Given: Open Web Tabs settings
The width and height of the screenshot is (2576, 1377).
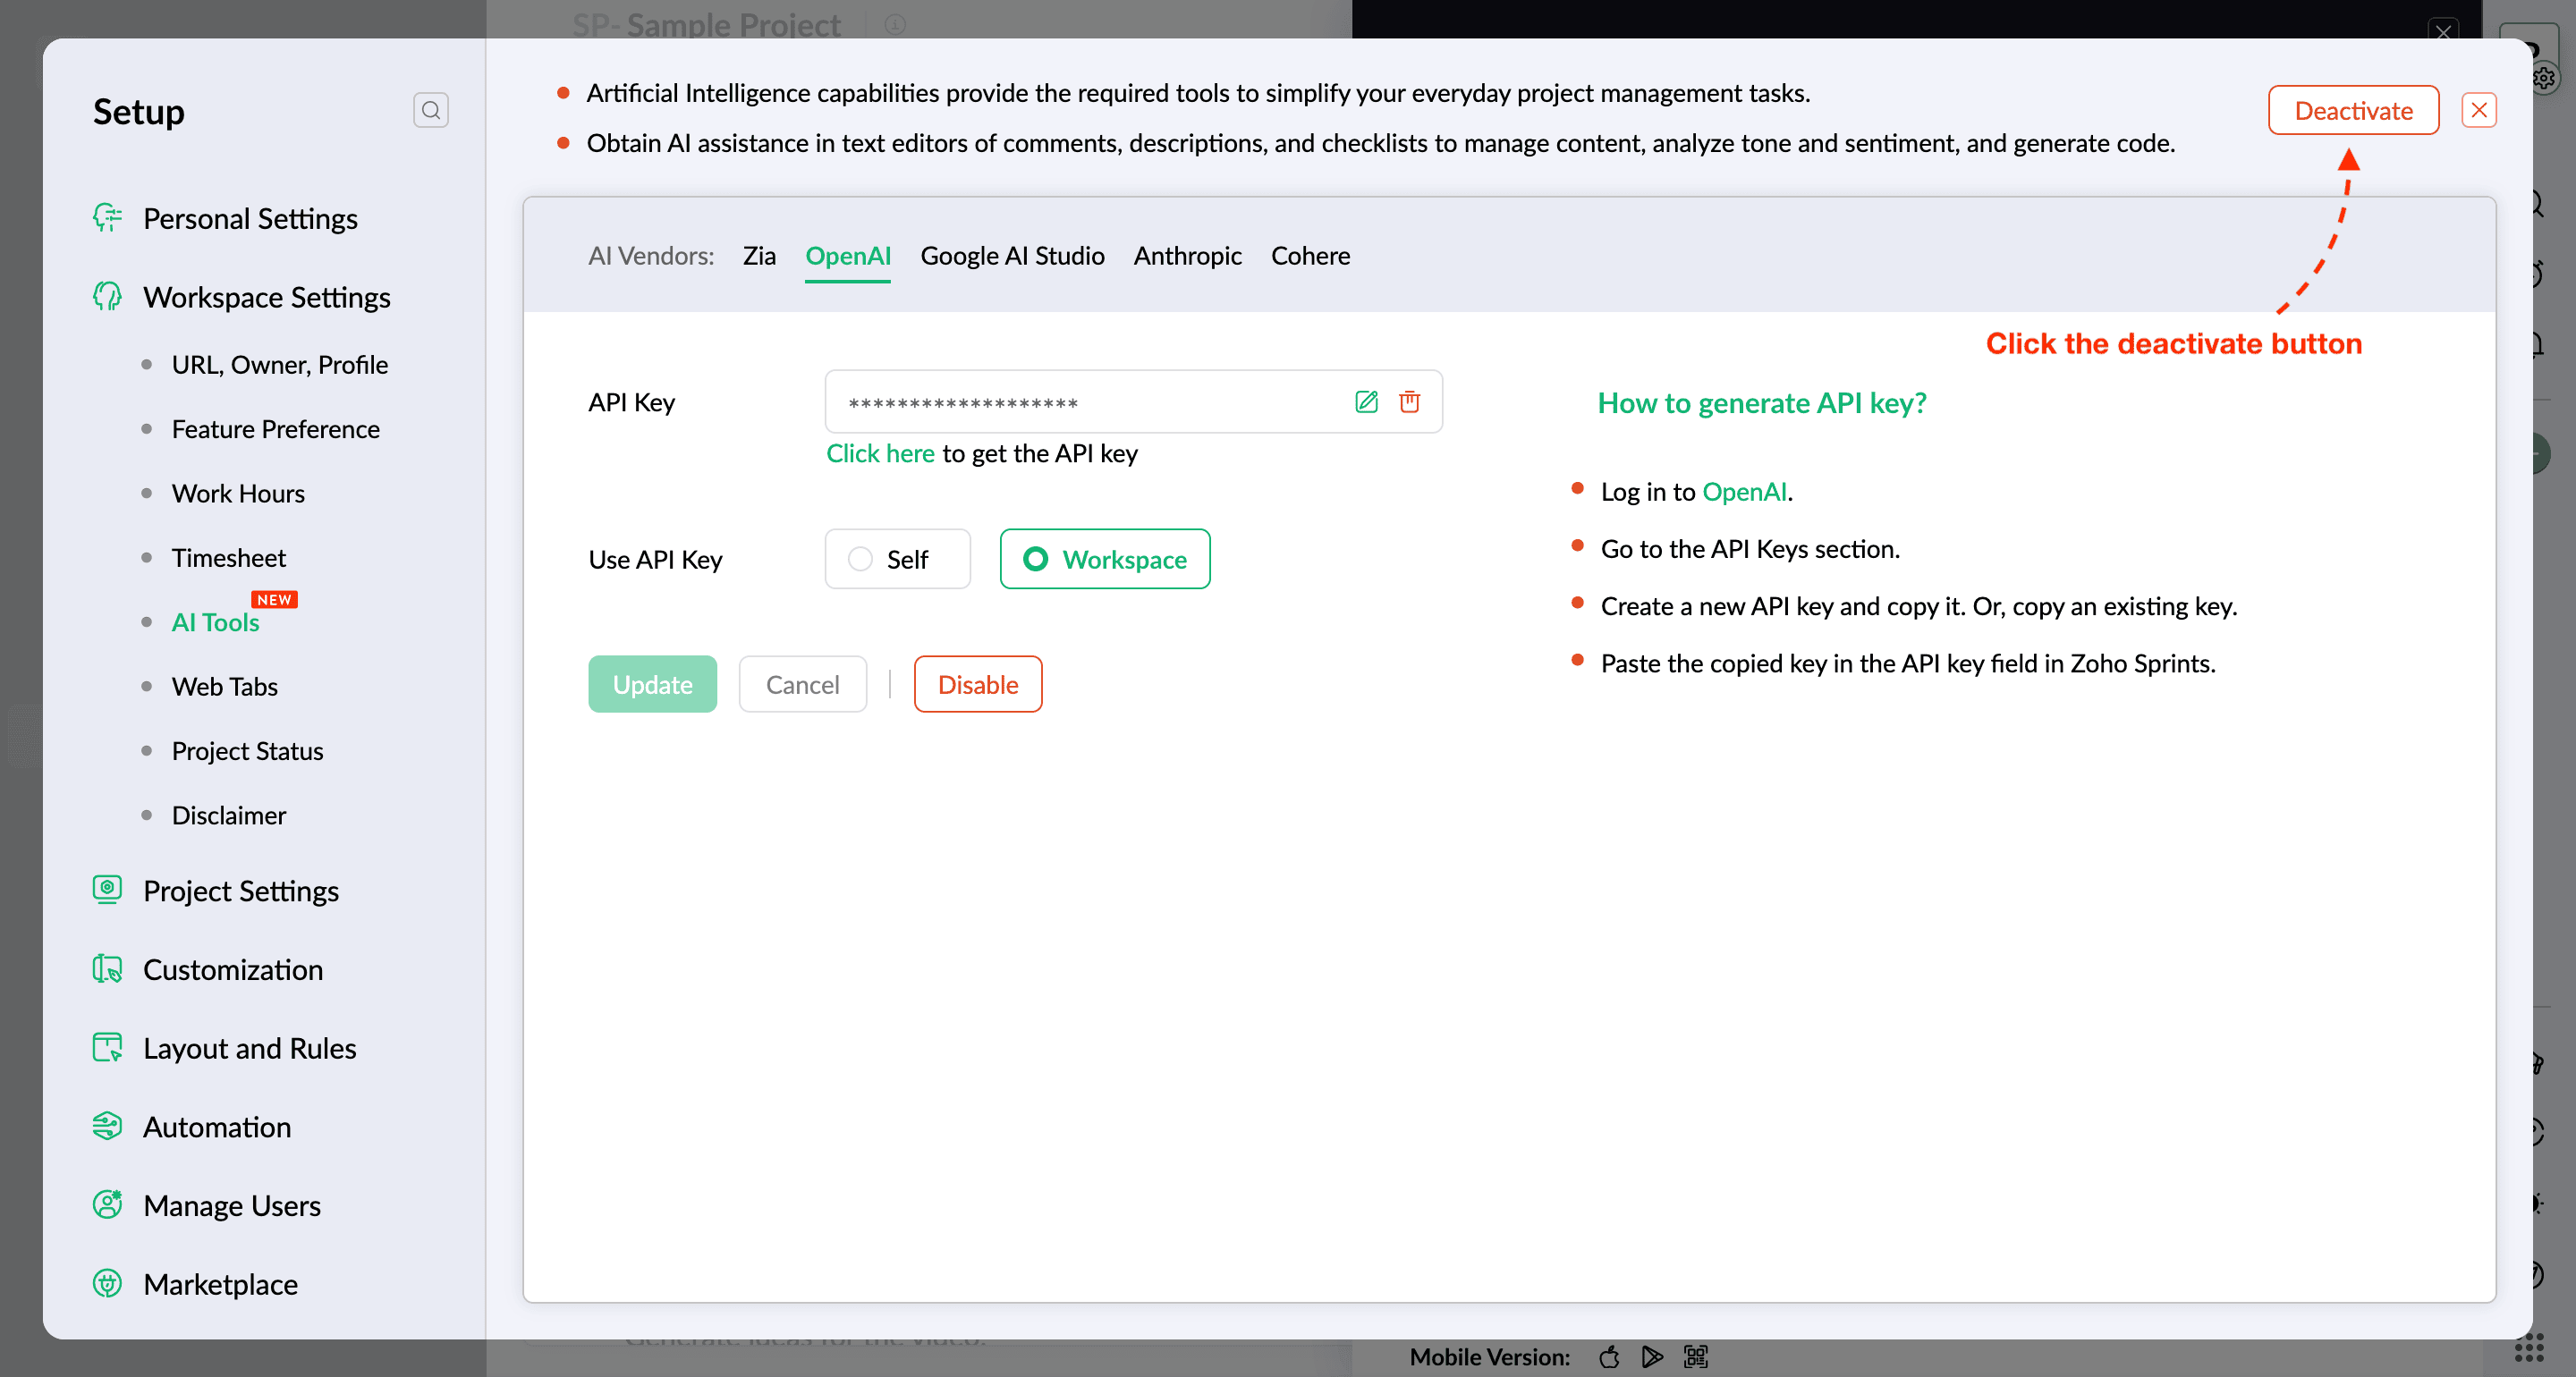Looking at the screenshot, I should [225, 686].
